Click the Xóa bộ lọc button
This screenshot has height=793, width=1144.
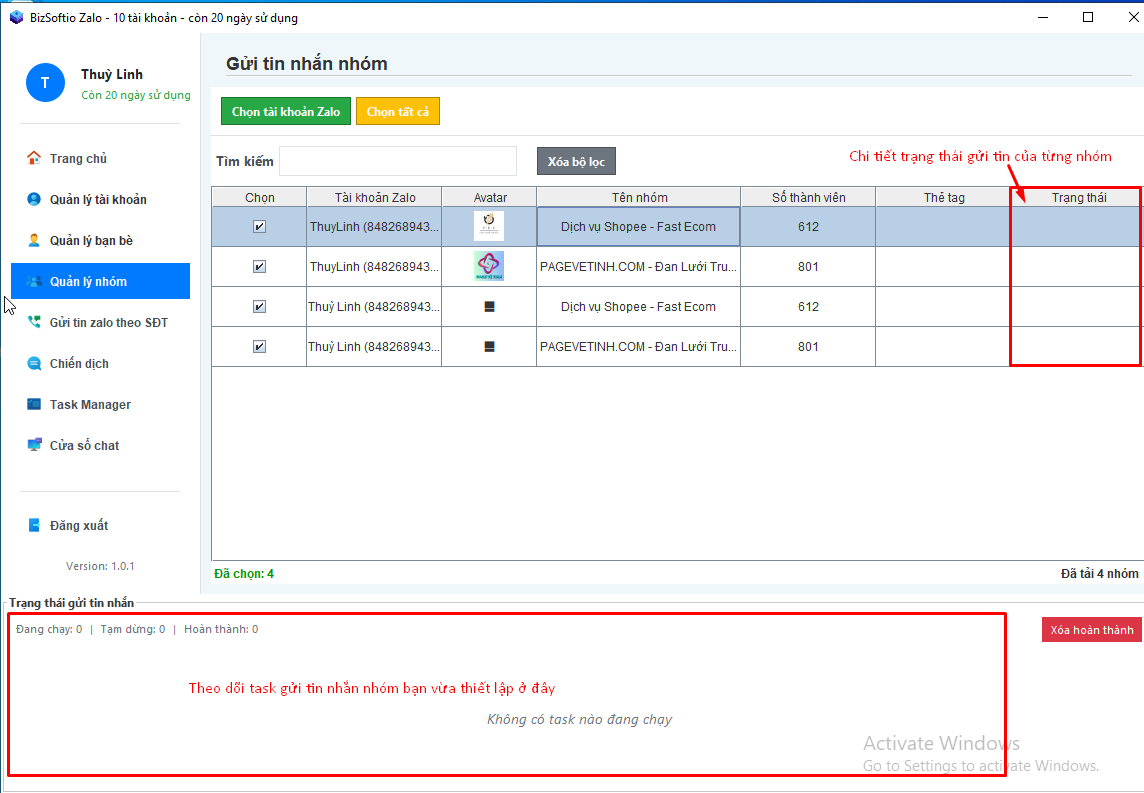pyautogui.click(x=576, y=162)
